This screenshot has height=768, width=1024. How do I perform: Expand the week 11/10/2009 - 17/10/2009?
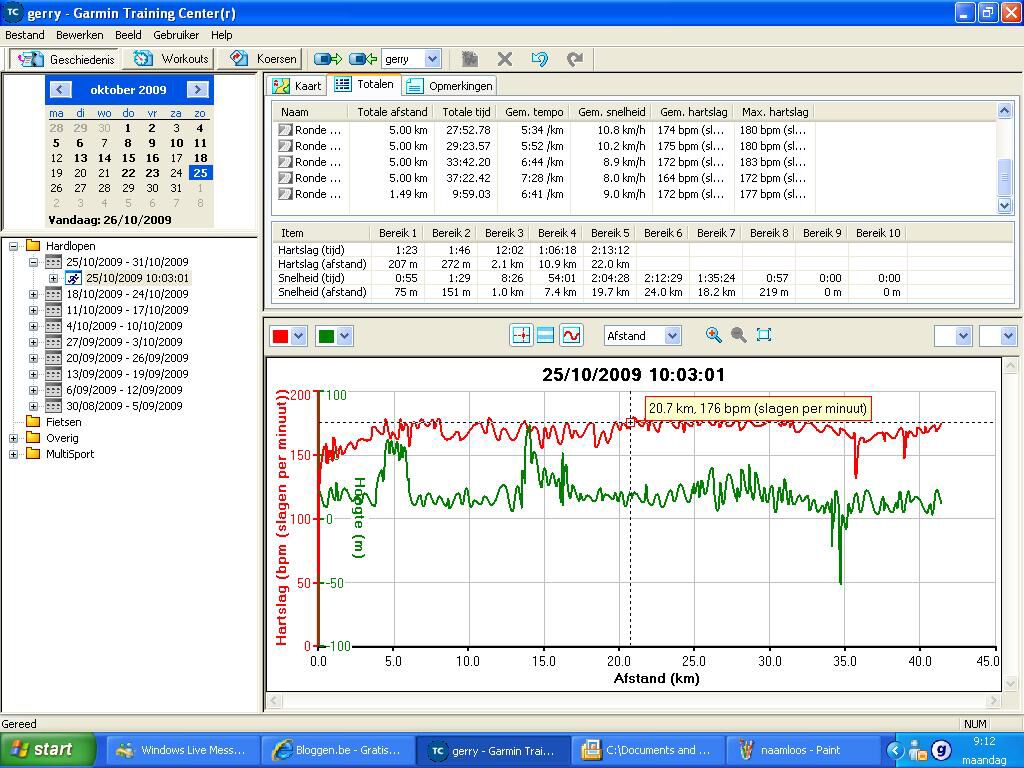pos(33,310)
